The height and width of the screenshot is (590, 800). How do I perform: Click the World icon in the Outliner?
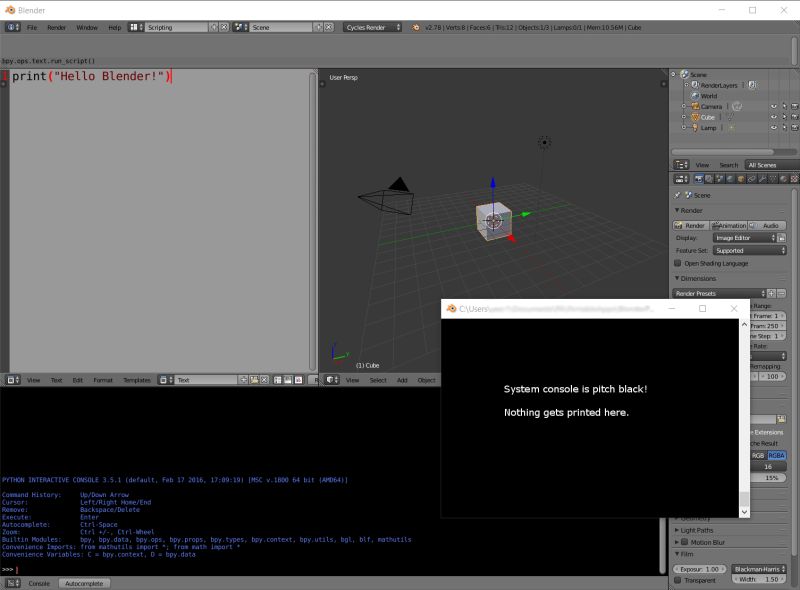click(695, 96)
